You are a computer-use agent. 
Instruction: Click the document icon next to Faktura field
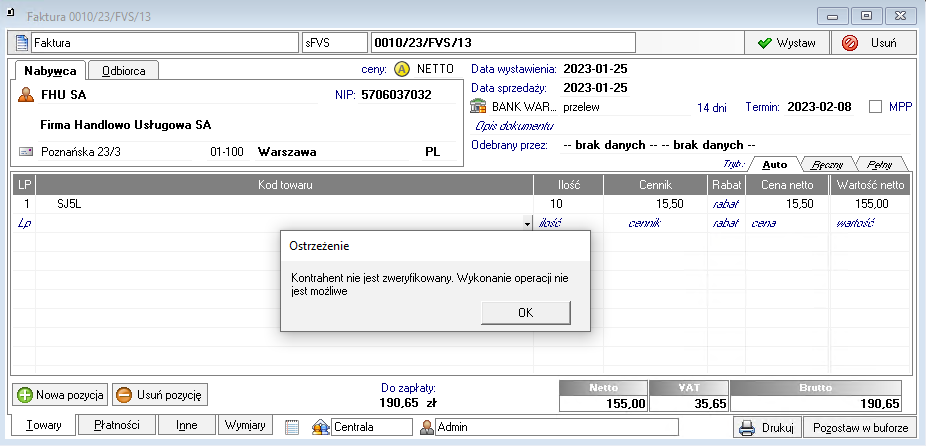click(21, 43)
